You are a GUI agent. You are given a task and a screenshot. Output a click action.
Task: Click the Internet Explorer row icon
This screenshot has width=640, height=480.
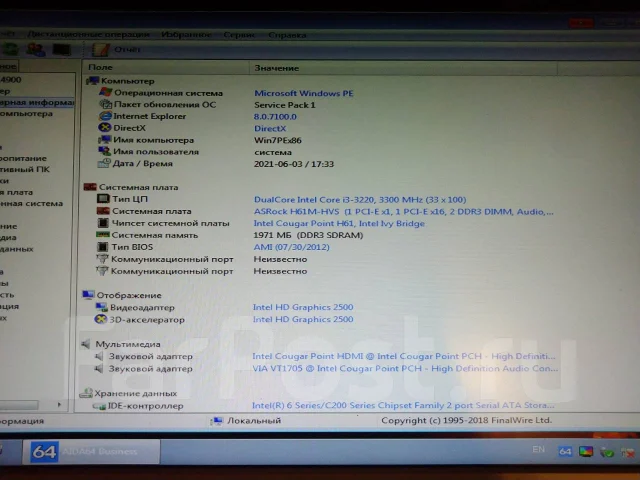pos(105,116)
